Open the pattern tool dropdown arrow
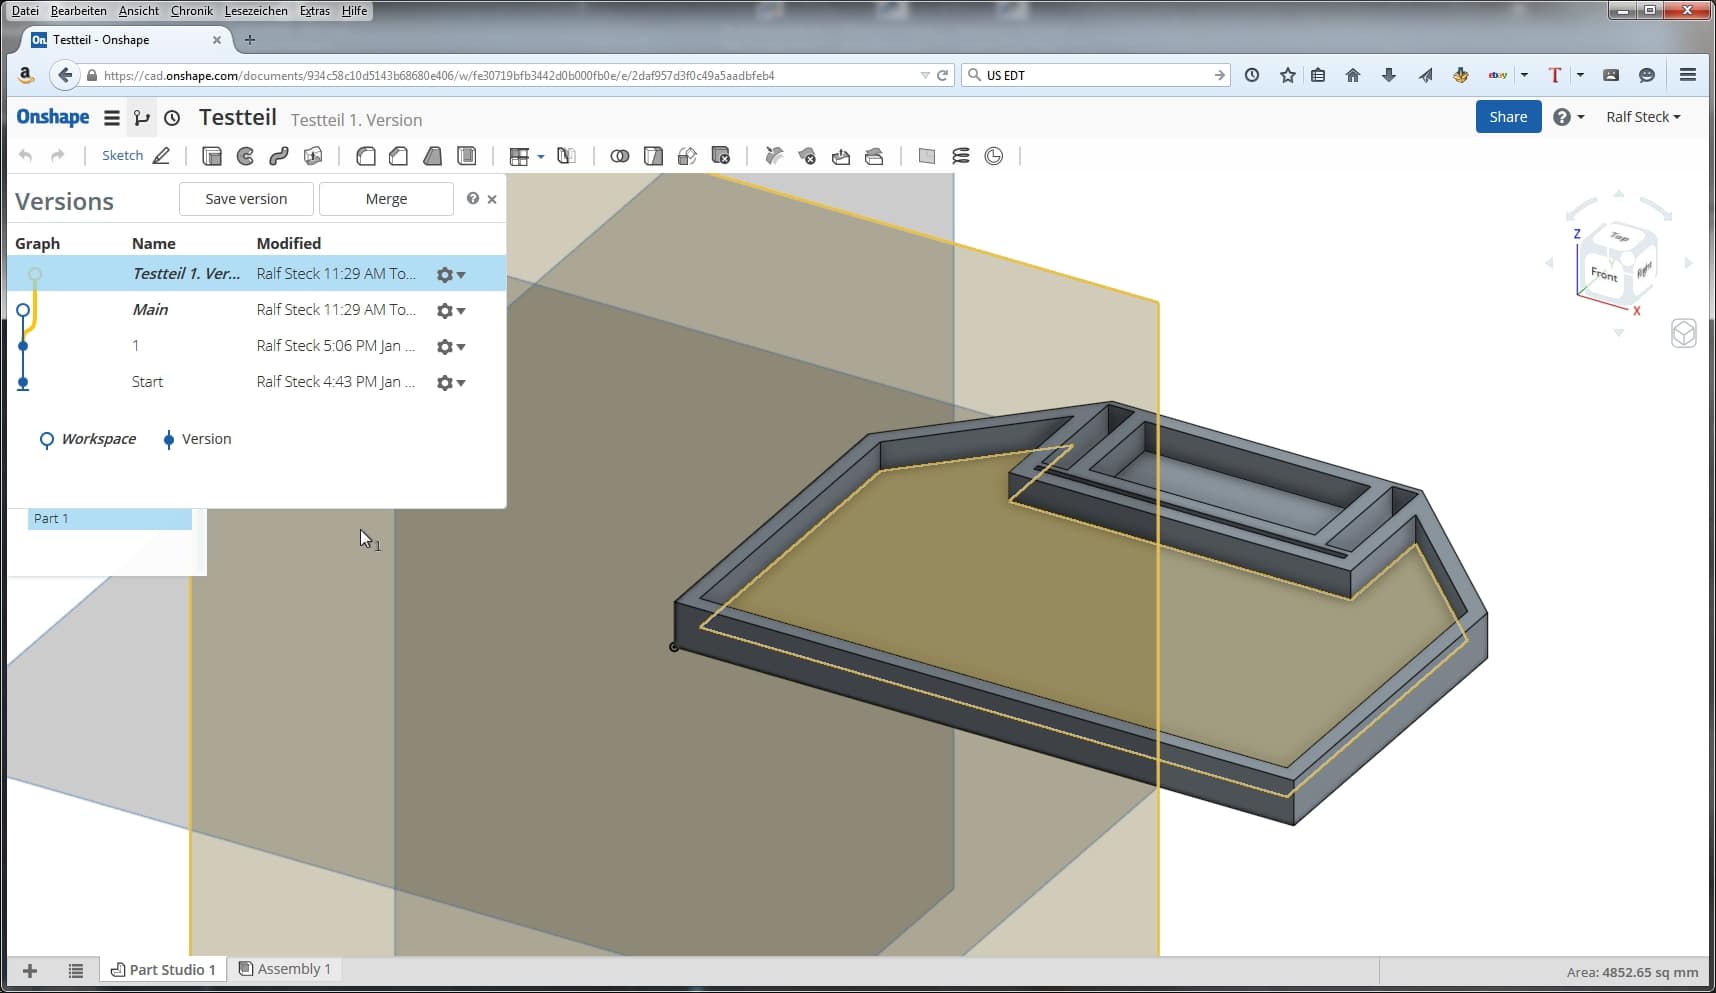 tap(541, 157)
